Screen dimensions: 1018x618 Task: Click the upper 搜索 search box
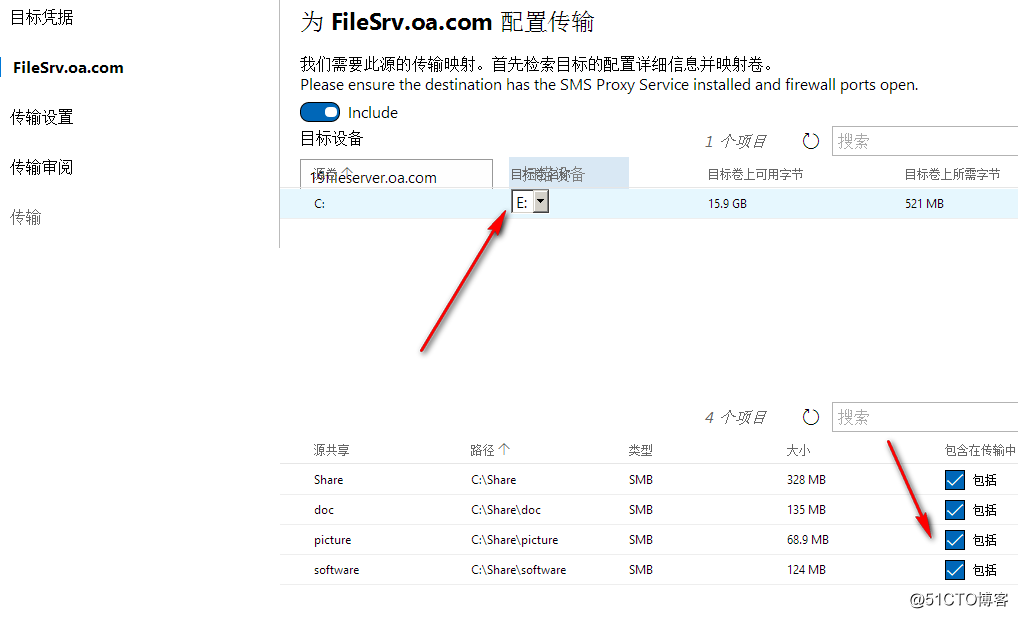coord(925,141)
